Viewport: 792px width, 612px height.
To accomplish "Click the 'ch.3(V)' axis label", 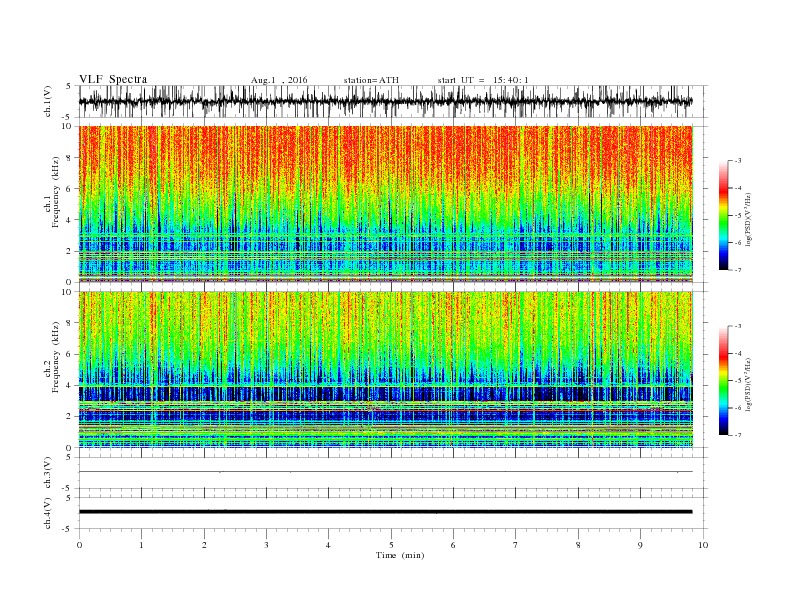I will click(48, 473).
